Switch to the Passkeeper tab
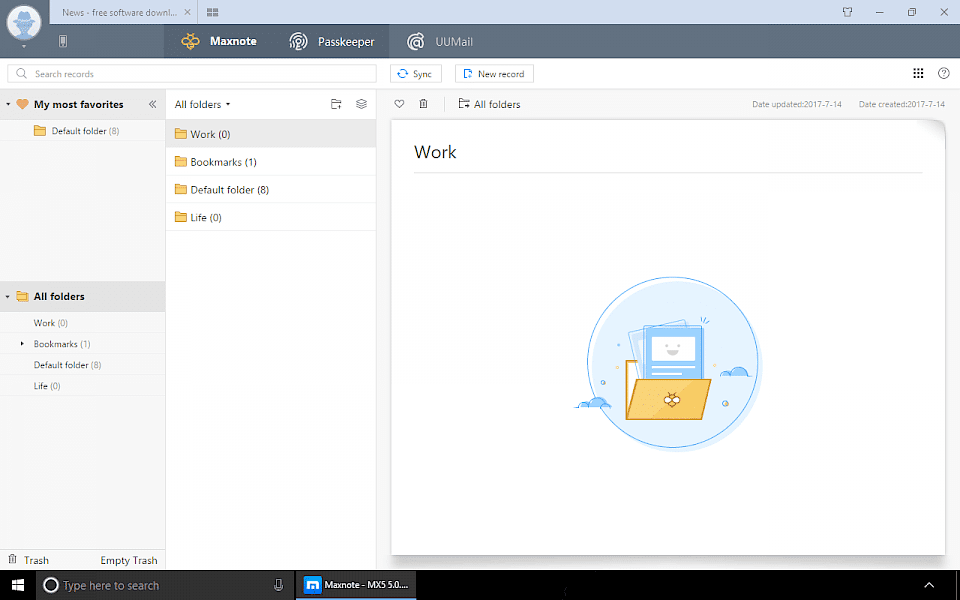Screen dimensions: 960x600 [332, 42]
